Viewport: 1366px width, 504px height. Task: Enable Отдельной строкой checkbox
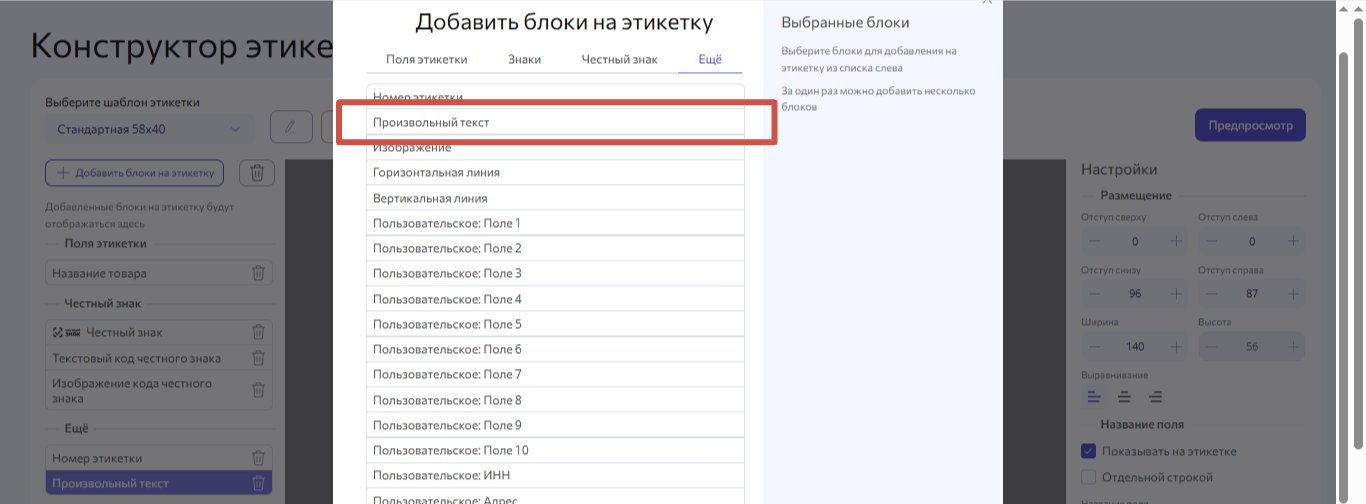[x=1090, y=477]
